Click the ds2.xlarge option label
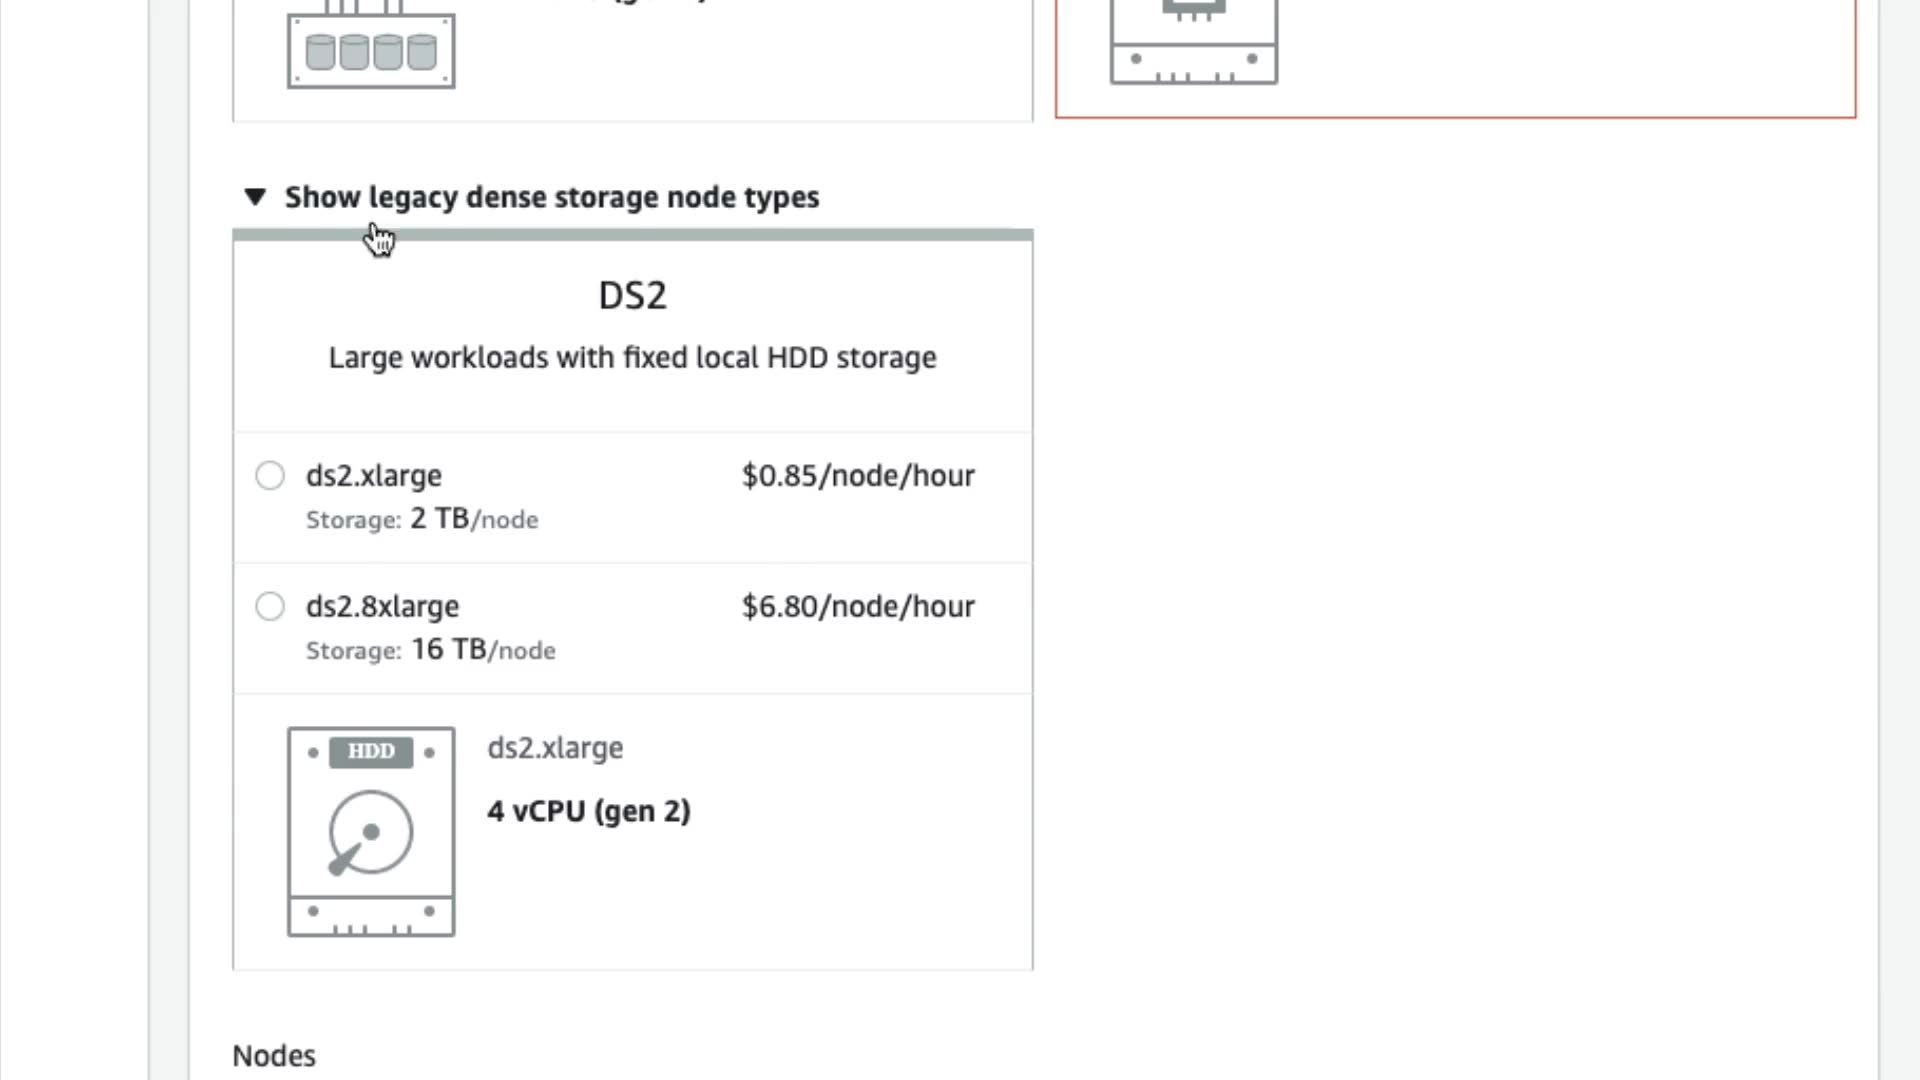This screenshot has height=1080, width=1920. (374, 476)
